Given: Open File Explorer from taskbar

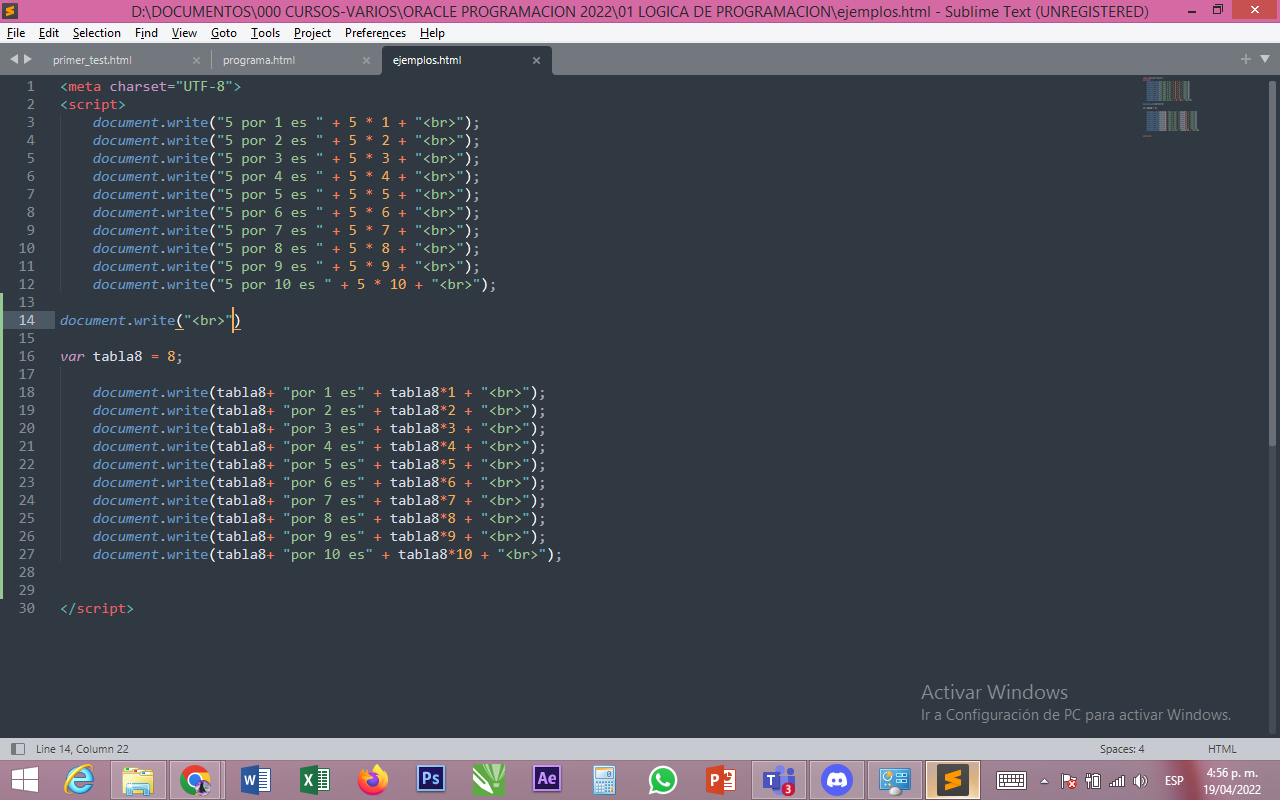Looking at the screenshot, I should [x=138, y=780].
